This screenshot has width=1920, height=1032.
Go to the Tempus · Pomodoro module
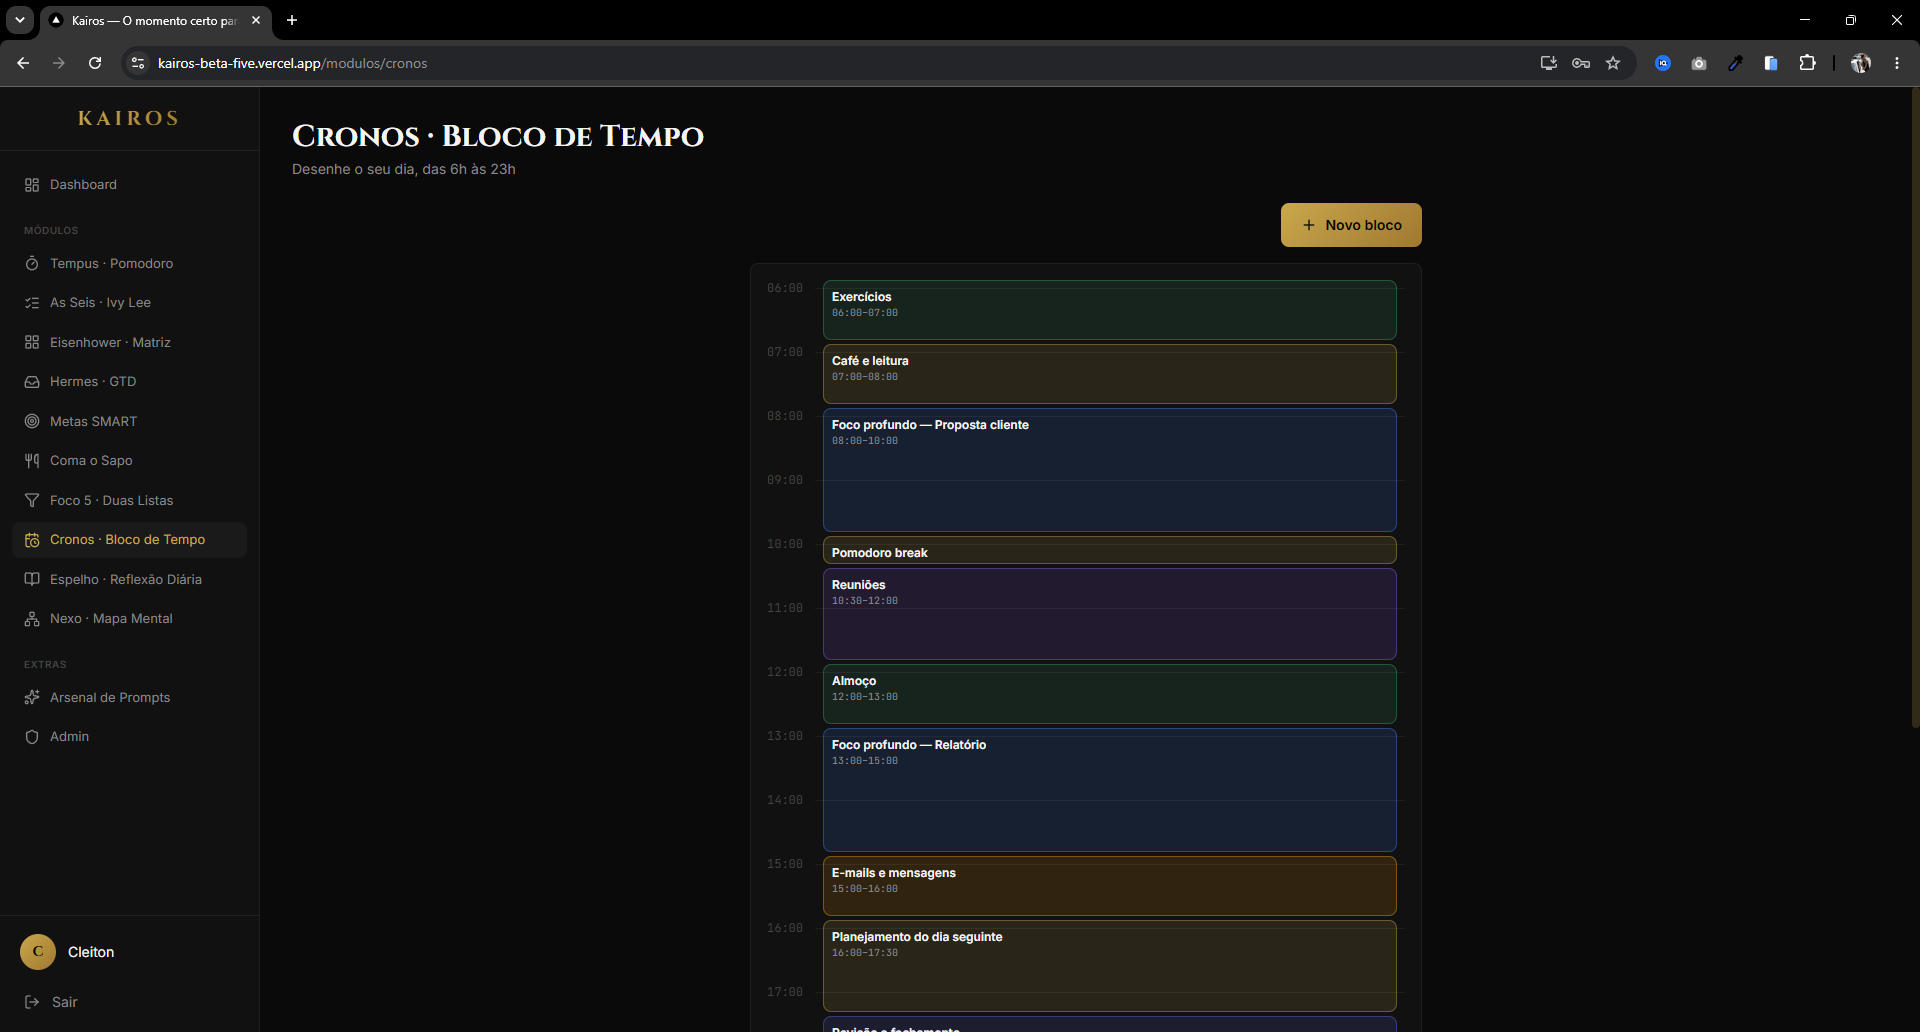tap(129, 264)
